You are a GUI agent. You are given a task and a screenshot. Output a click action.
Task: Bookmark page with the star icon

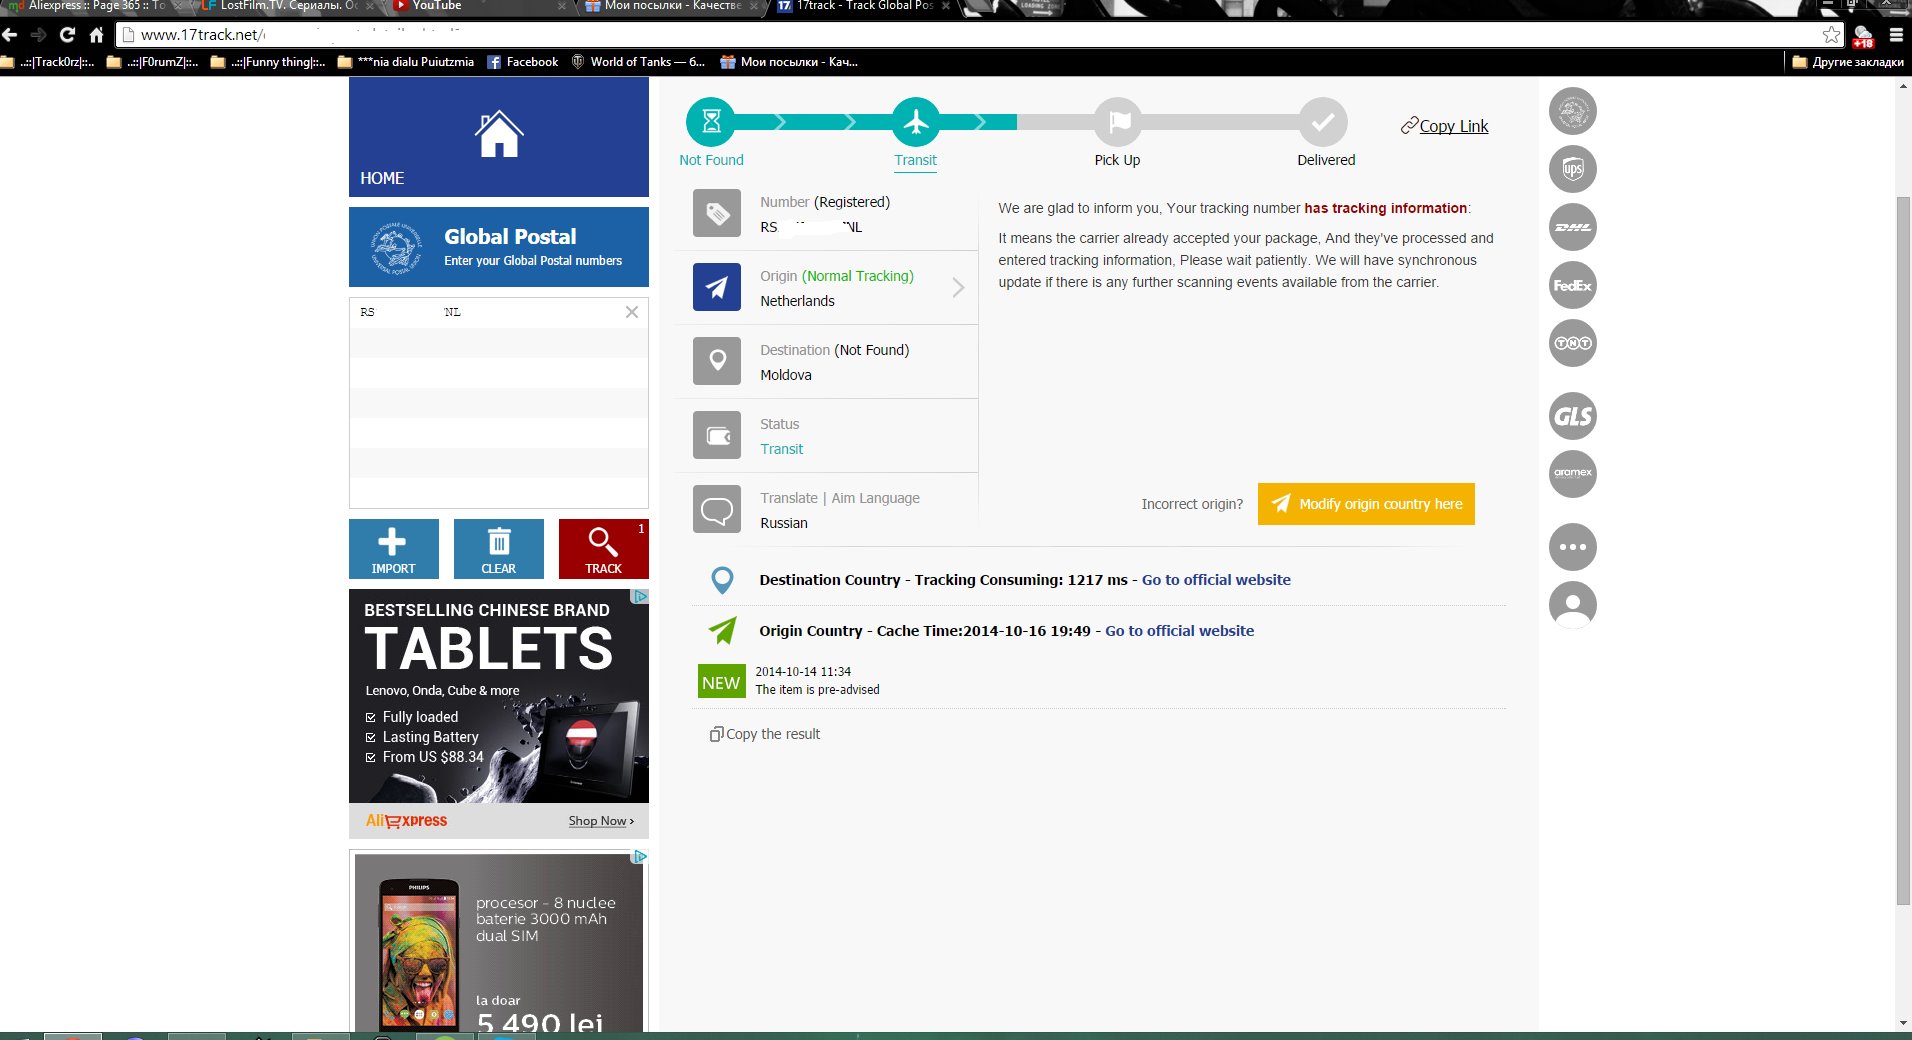click(x=1831, y=35)
